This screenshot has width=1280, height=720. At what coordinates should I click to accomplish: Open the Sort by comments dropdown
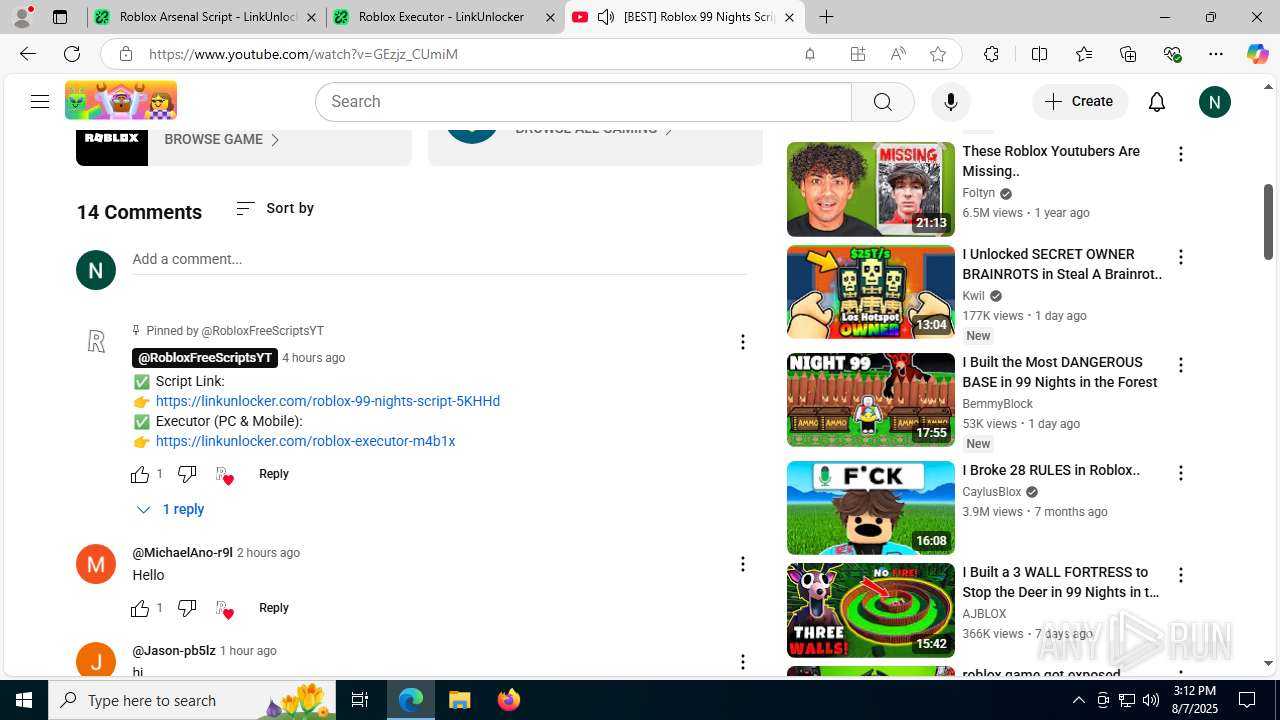point(275,208)
